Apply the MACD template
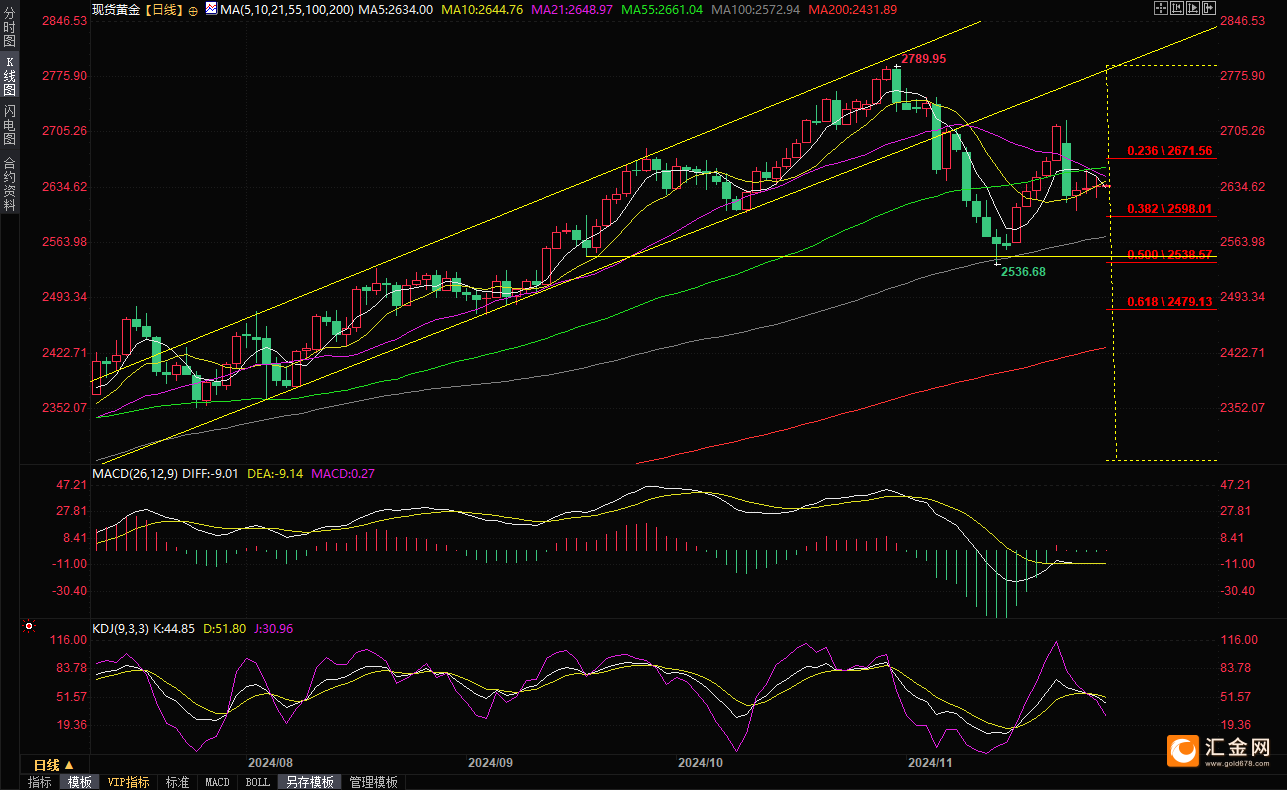The width and height of the screenshot is (1287, 790). click(x=217, y=782)
